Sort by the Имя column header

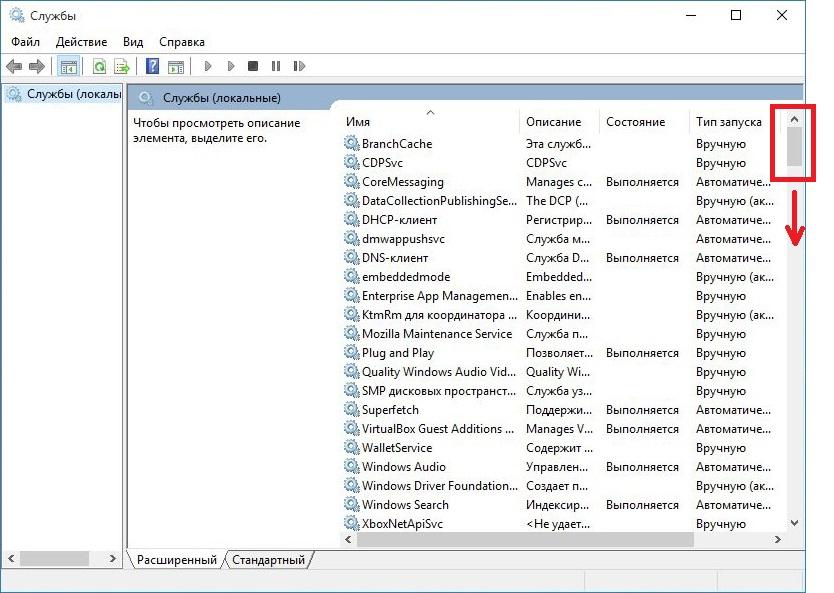[430, 122]
